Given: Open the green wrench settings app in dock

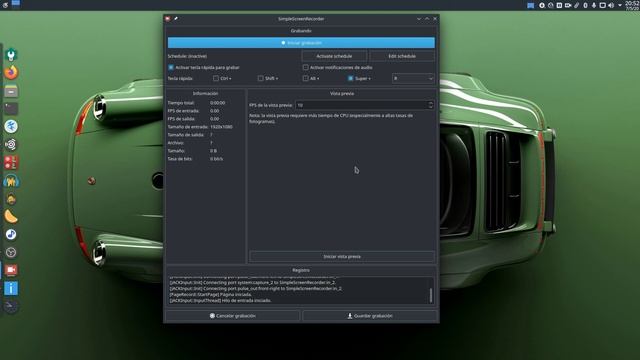Looking at the screenshot, I should tap(11, 55).
